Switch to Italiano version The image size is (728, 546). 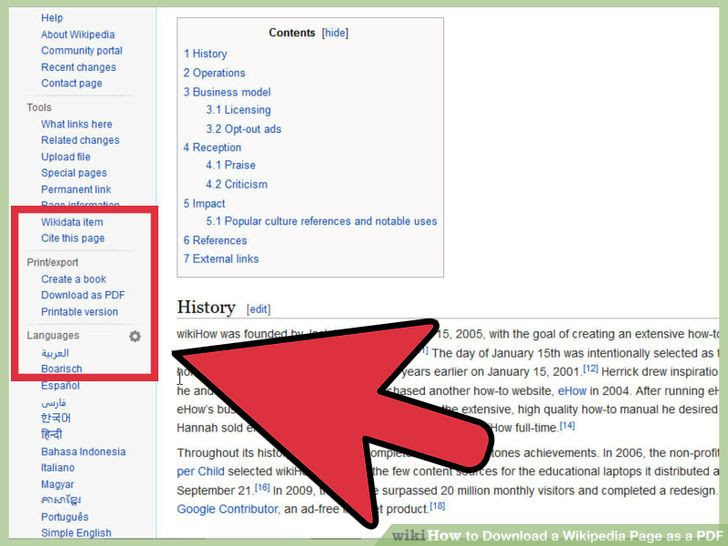click(x=58, y=468)
